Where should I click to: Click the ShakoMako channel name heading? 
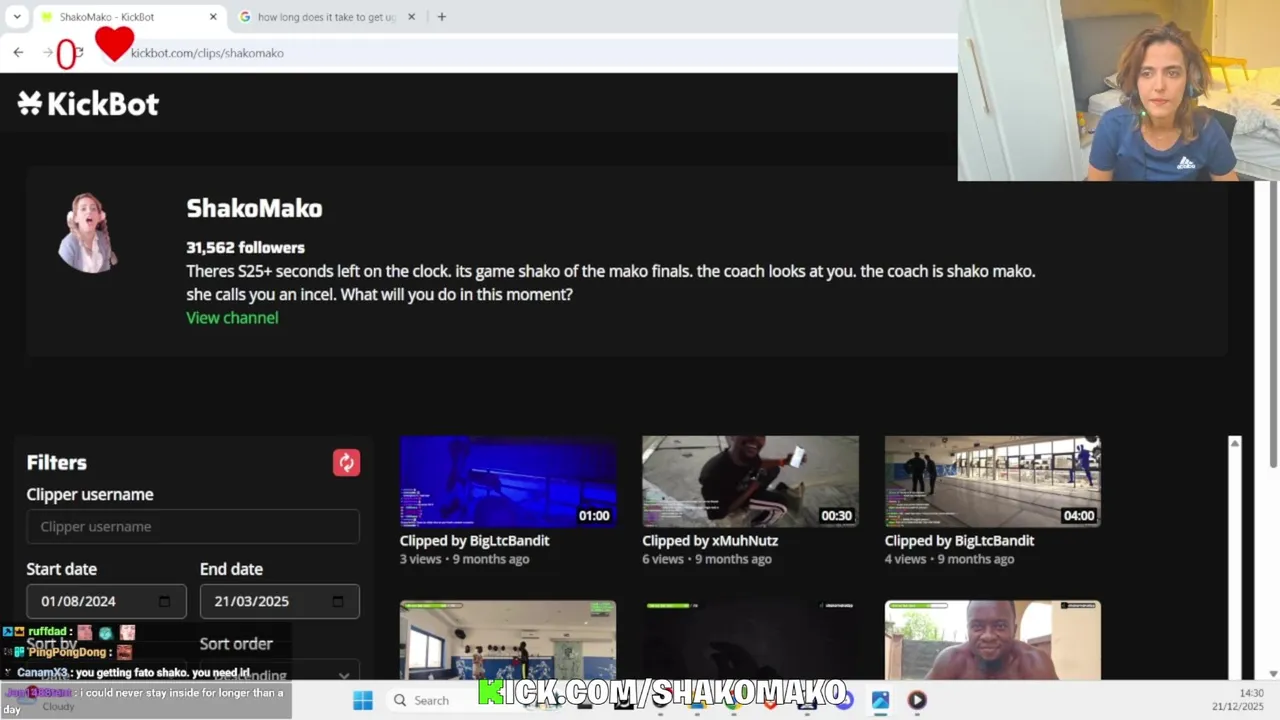[x=254, y=208]
